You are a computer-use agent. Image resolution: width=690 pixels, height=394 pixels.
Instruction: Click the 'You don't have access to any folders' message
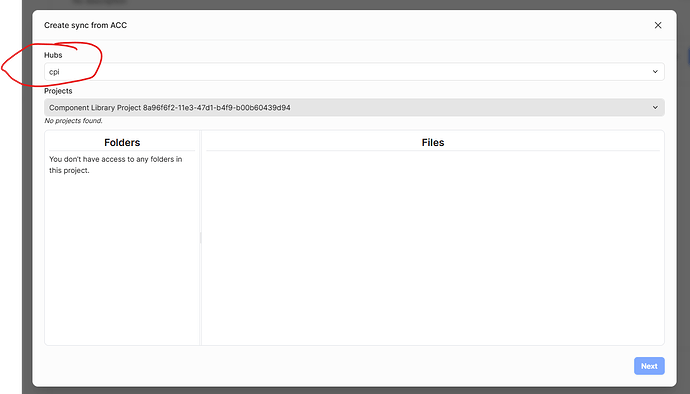116,165
